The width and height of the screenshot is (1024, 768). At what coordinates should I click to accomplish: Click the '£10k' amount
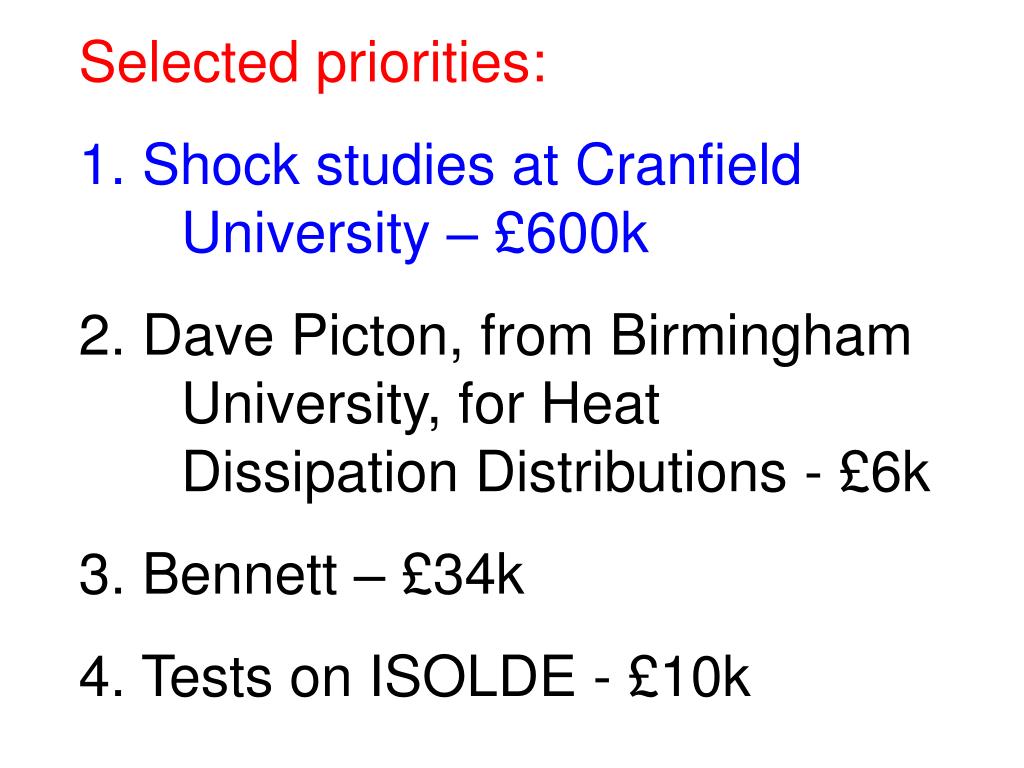coord(690,677)
